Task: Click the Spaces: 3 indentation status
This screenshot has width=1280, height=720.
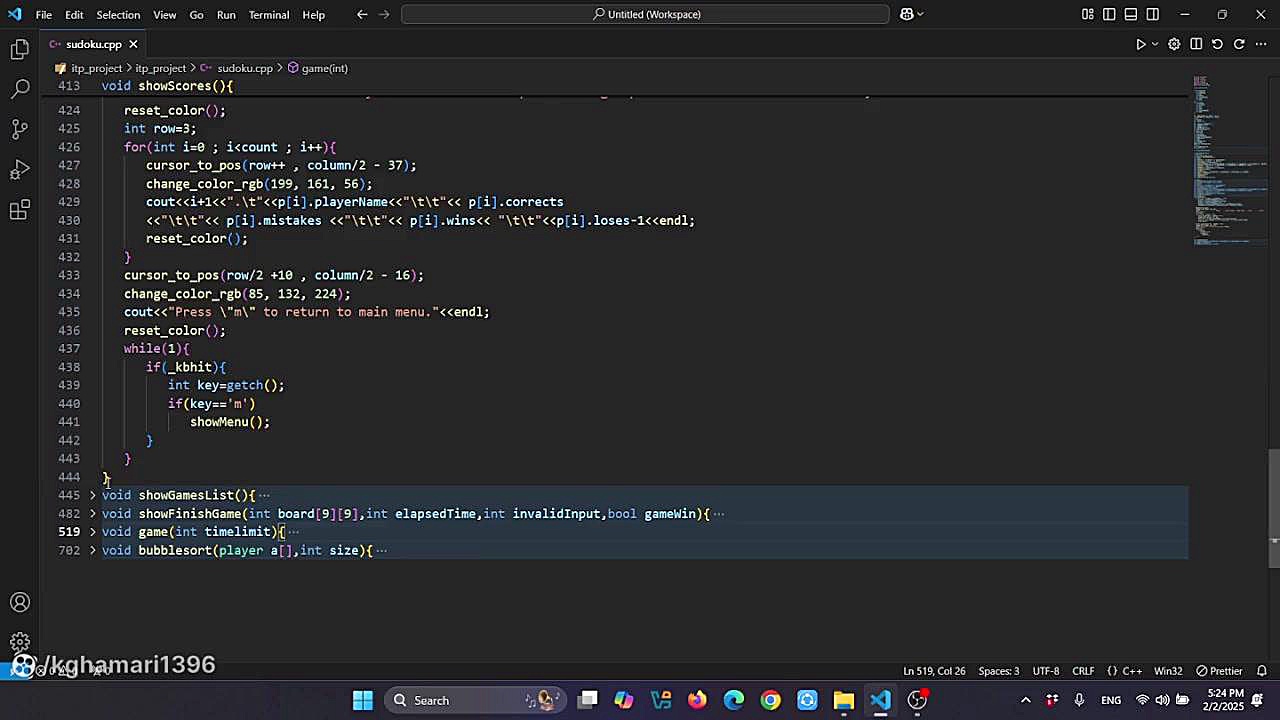Action: pyautogui.click(x=999, y=671)
